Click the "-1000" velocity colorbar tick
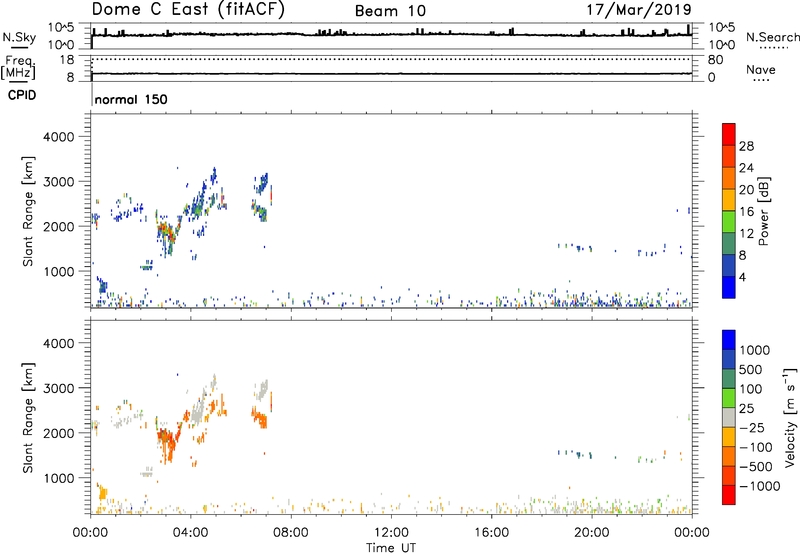 tap(759, 486)
